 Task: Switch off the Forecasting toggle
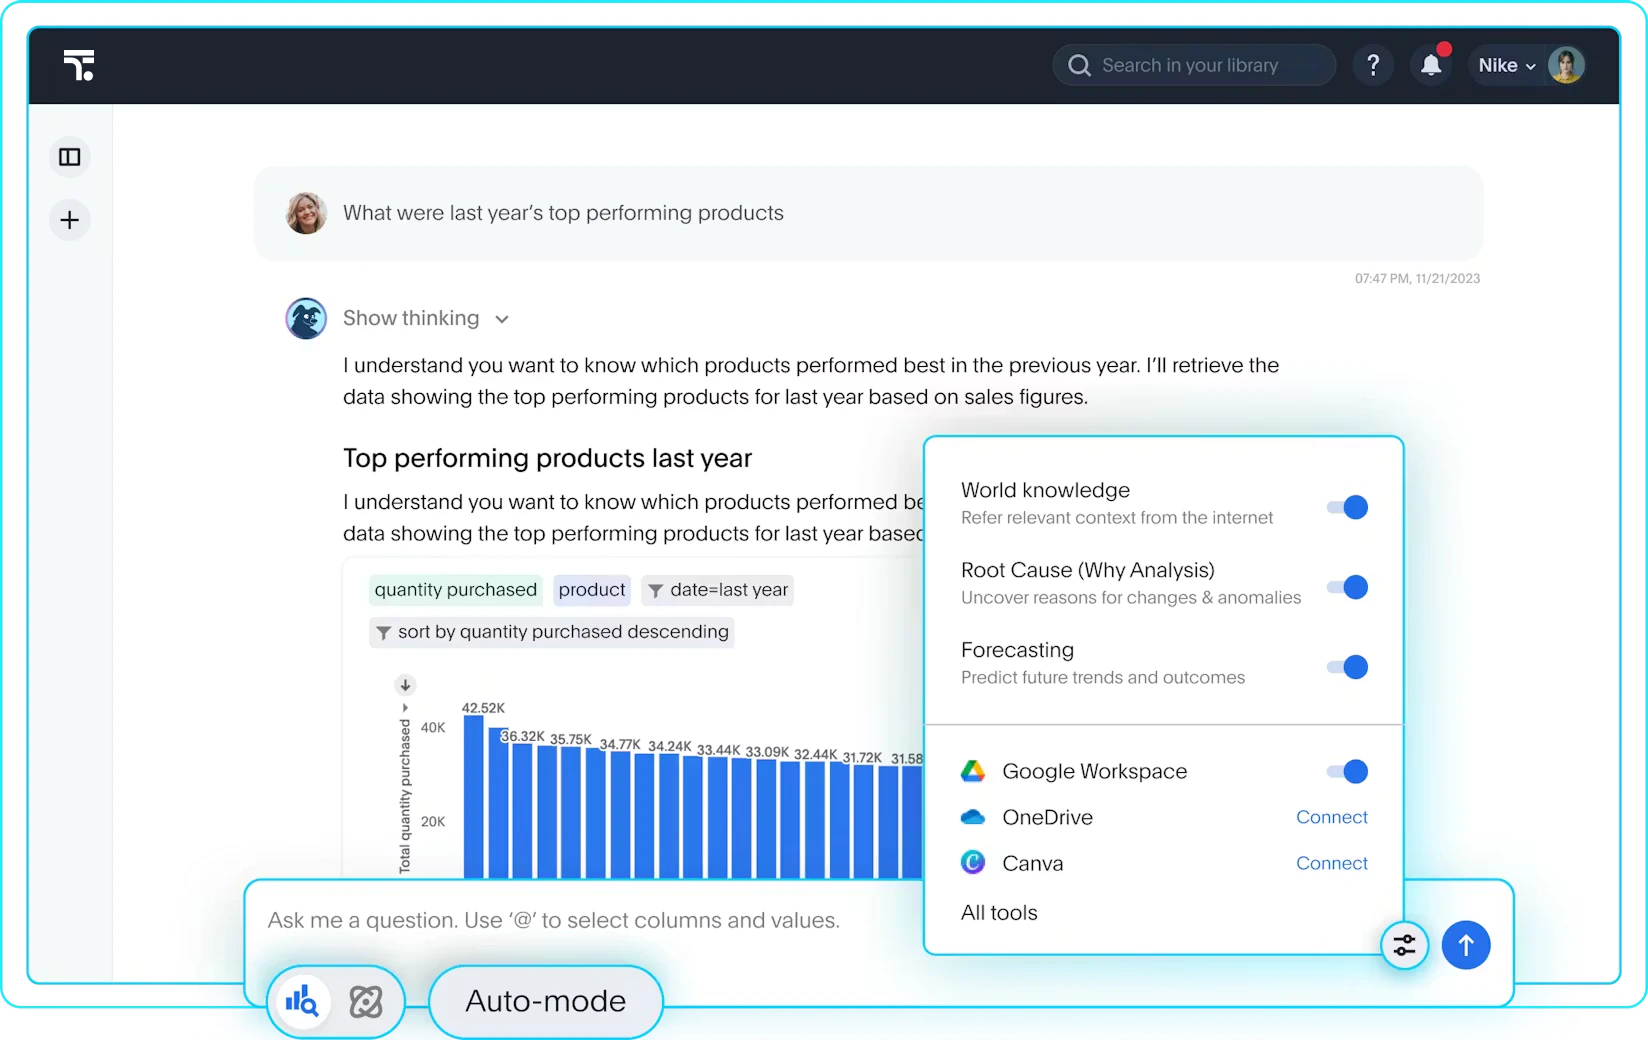coord(1347,667)
